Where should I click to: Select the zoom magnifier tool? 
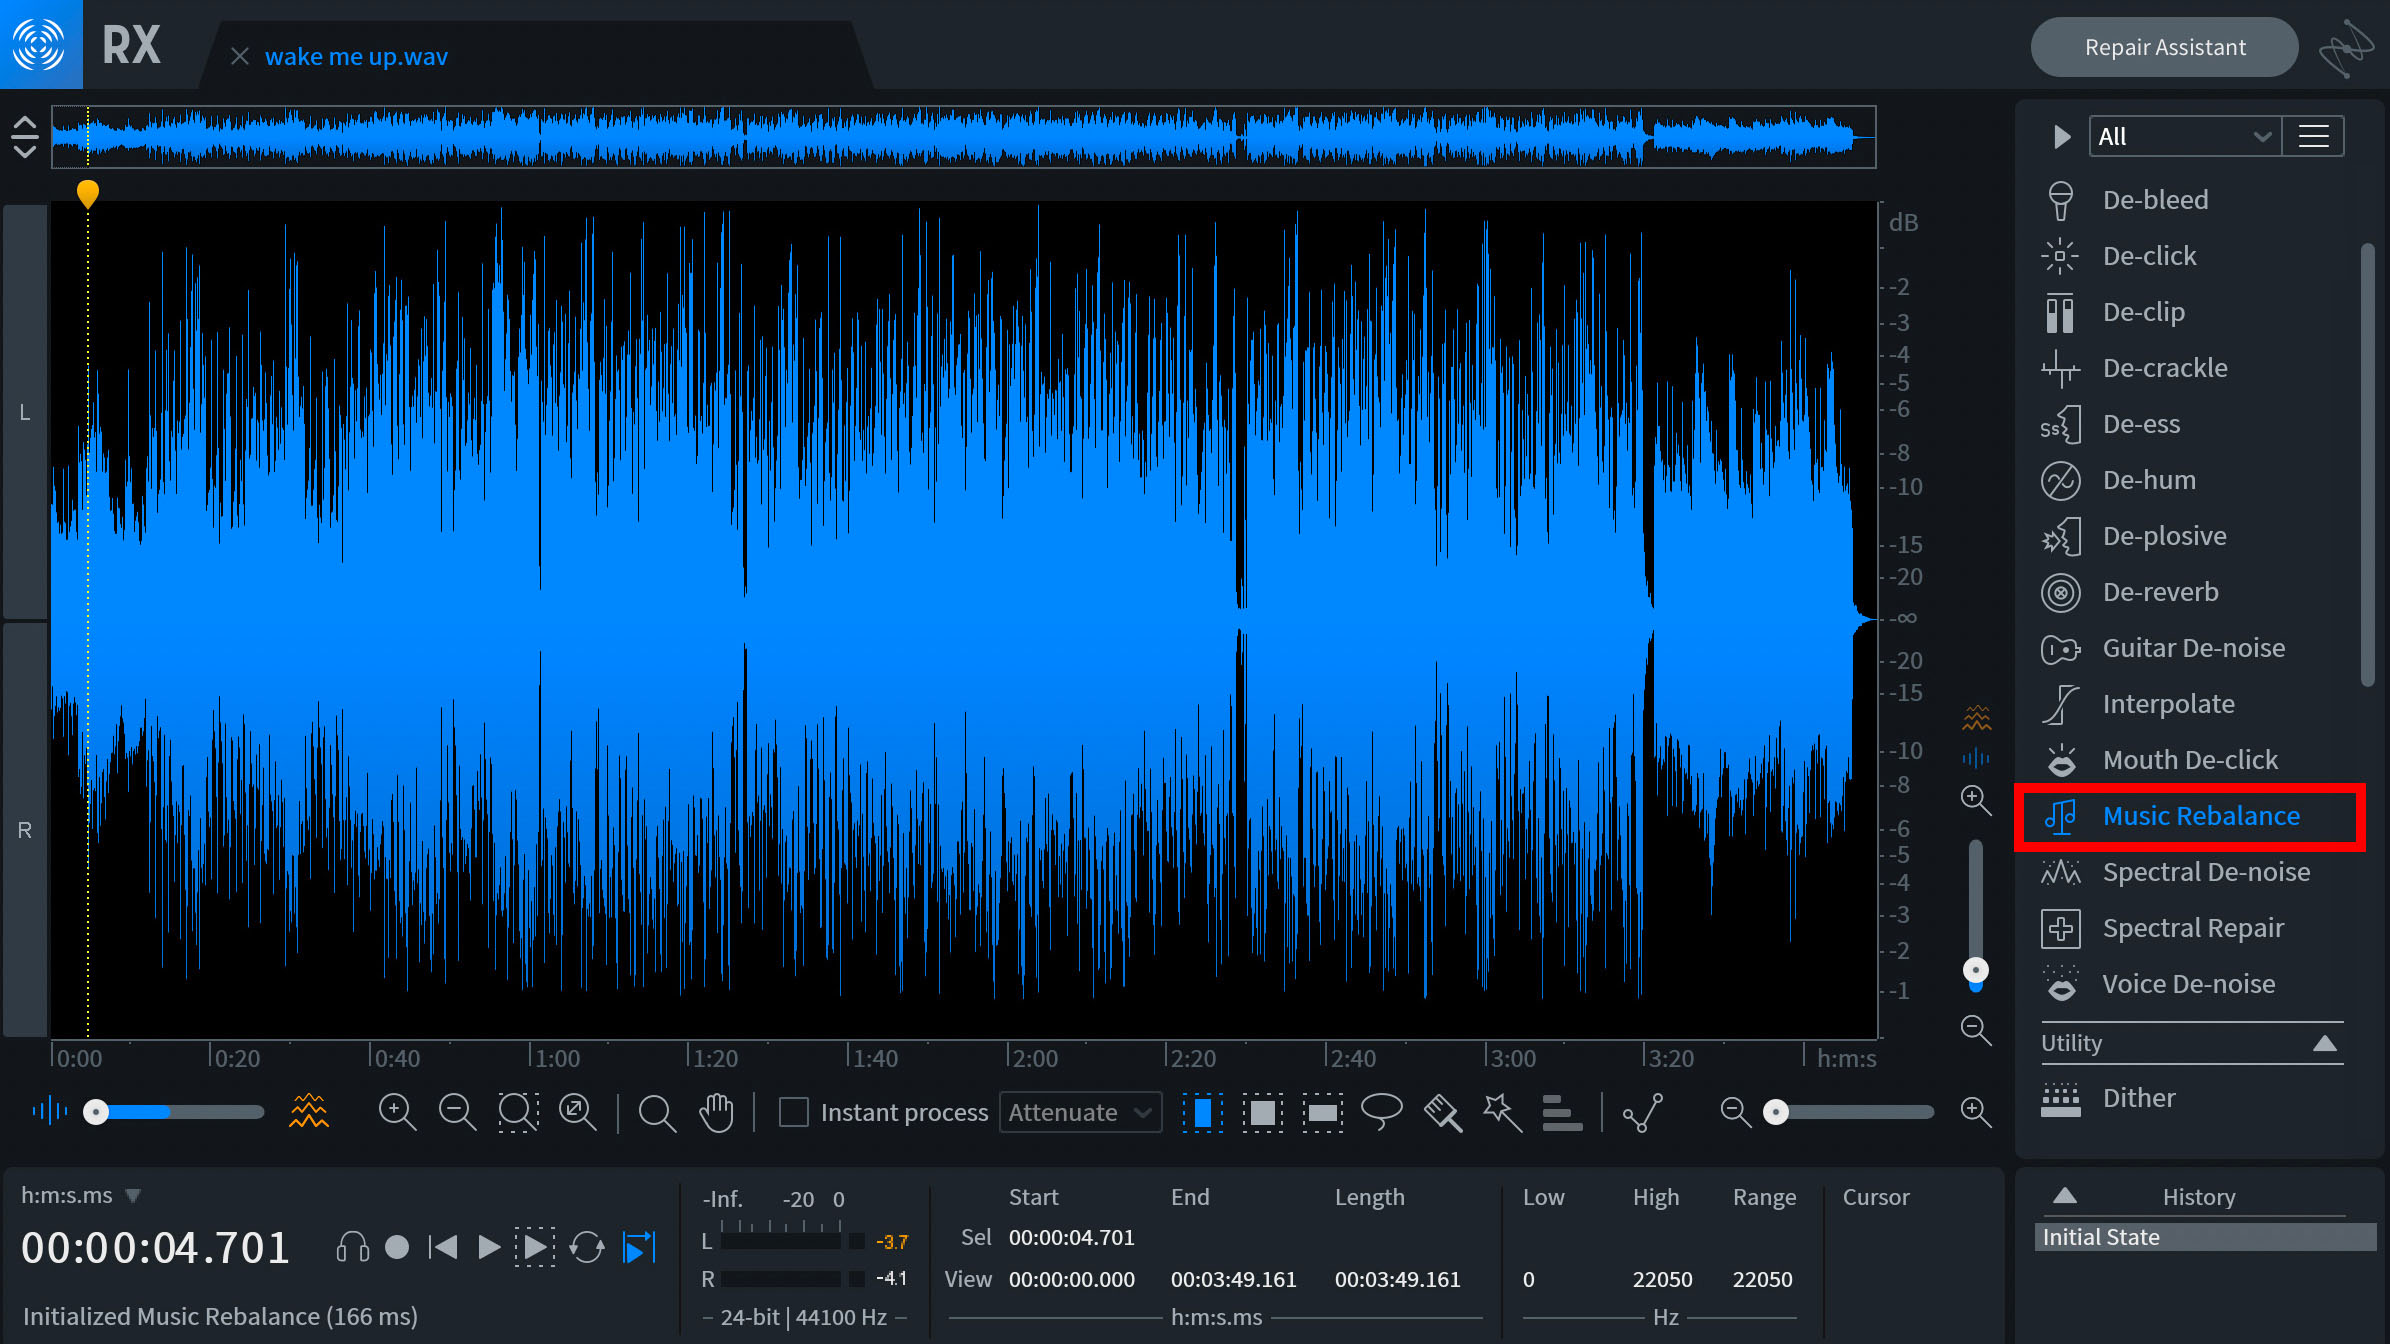click(657, 1112)
